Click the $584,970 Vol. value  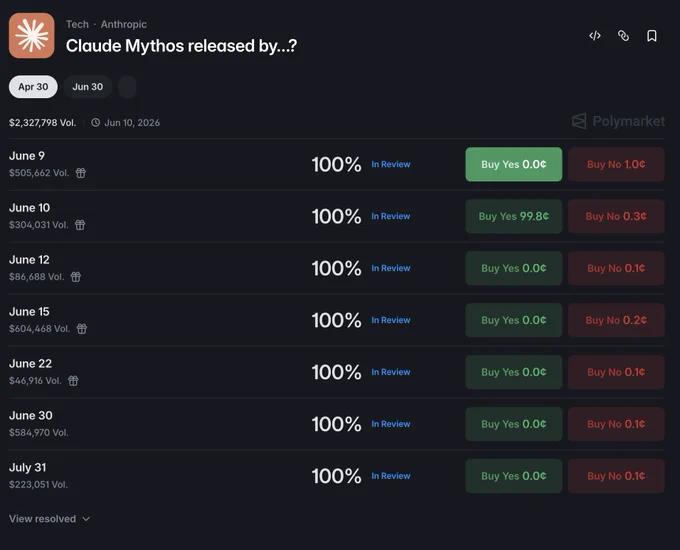click(39, 432)
